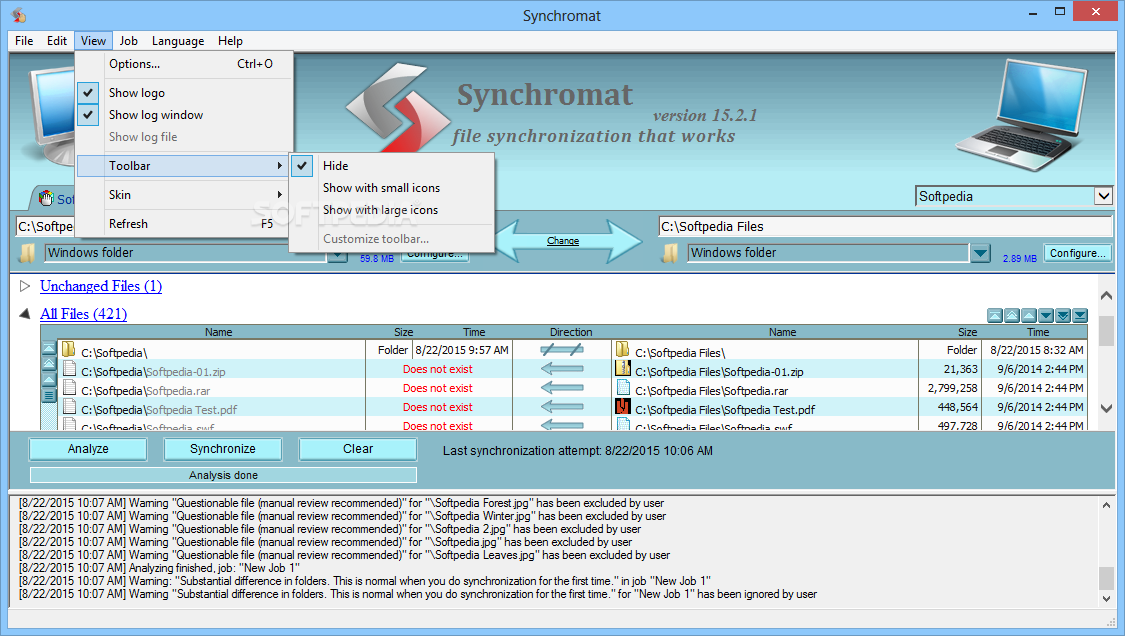Open the Skin submenu
Image resolution: width=1125 pixels, height=636 pixels.
(184, 195)
